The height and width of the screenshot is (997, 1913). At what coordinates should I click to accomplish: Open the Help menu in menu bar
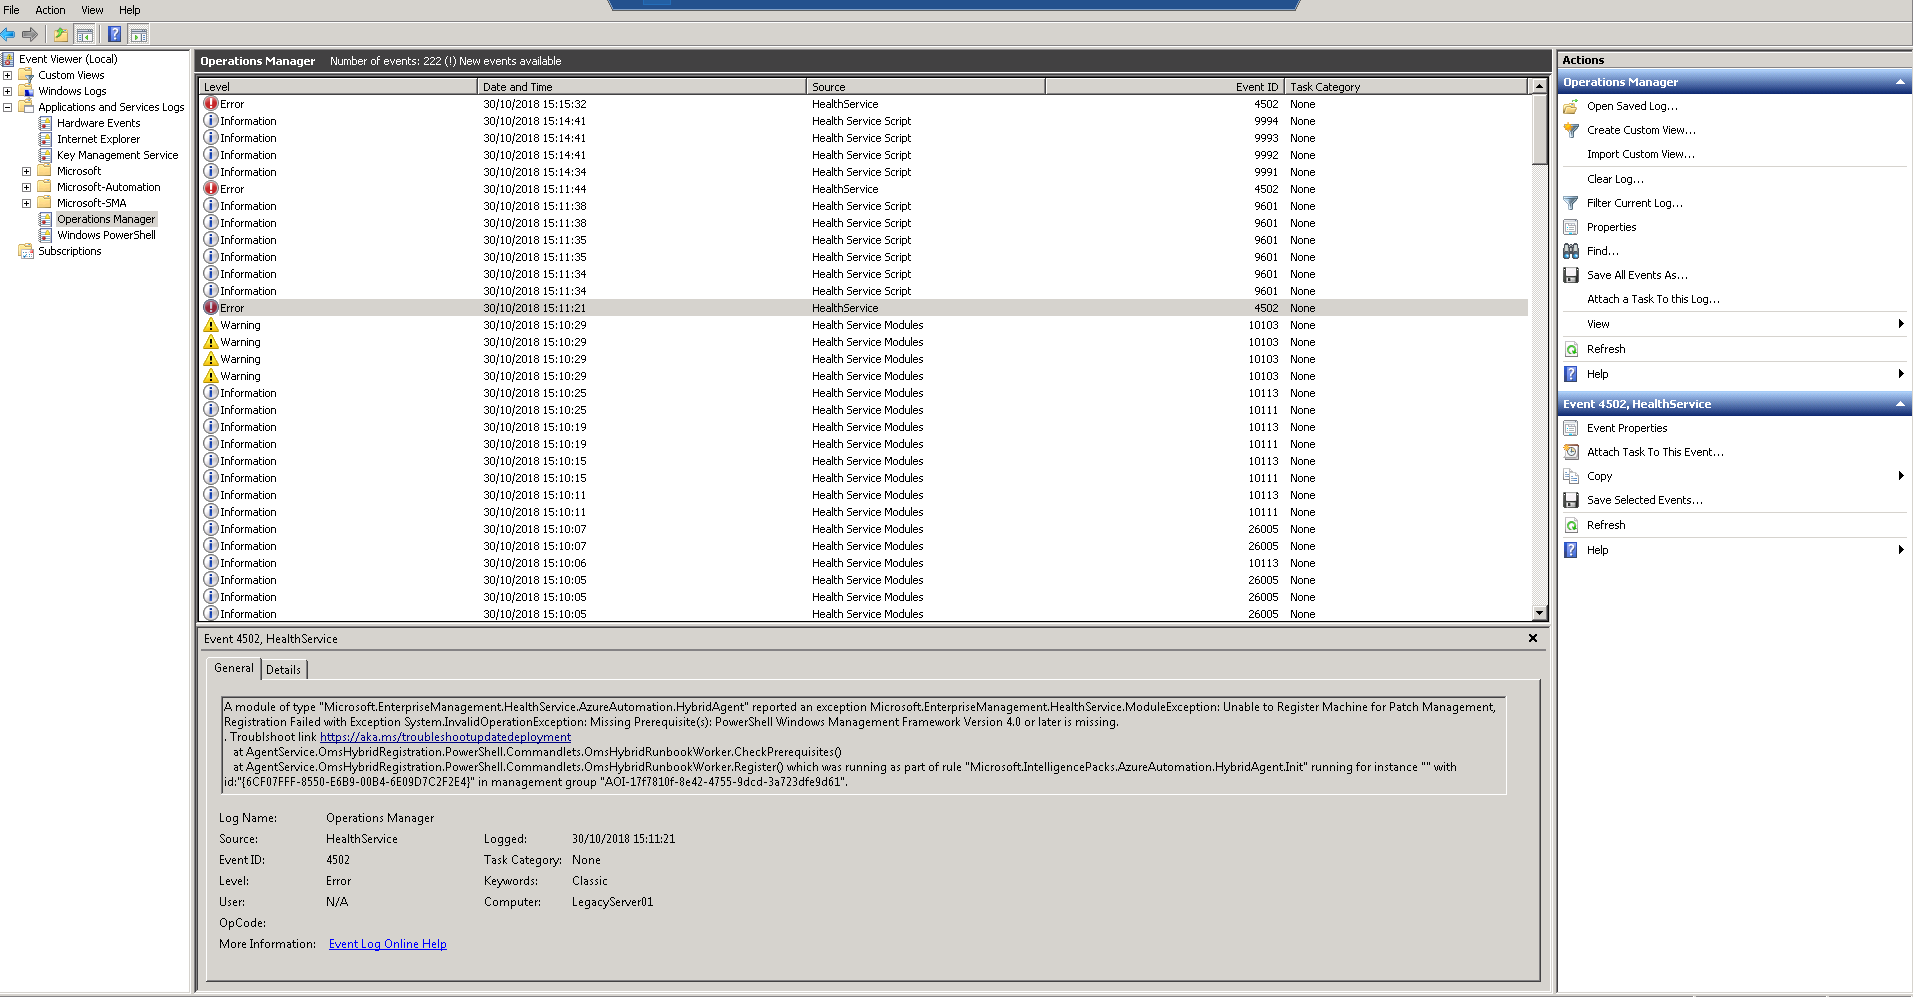[x=130, y=10]
